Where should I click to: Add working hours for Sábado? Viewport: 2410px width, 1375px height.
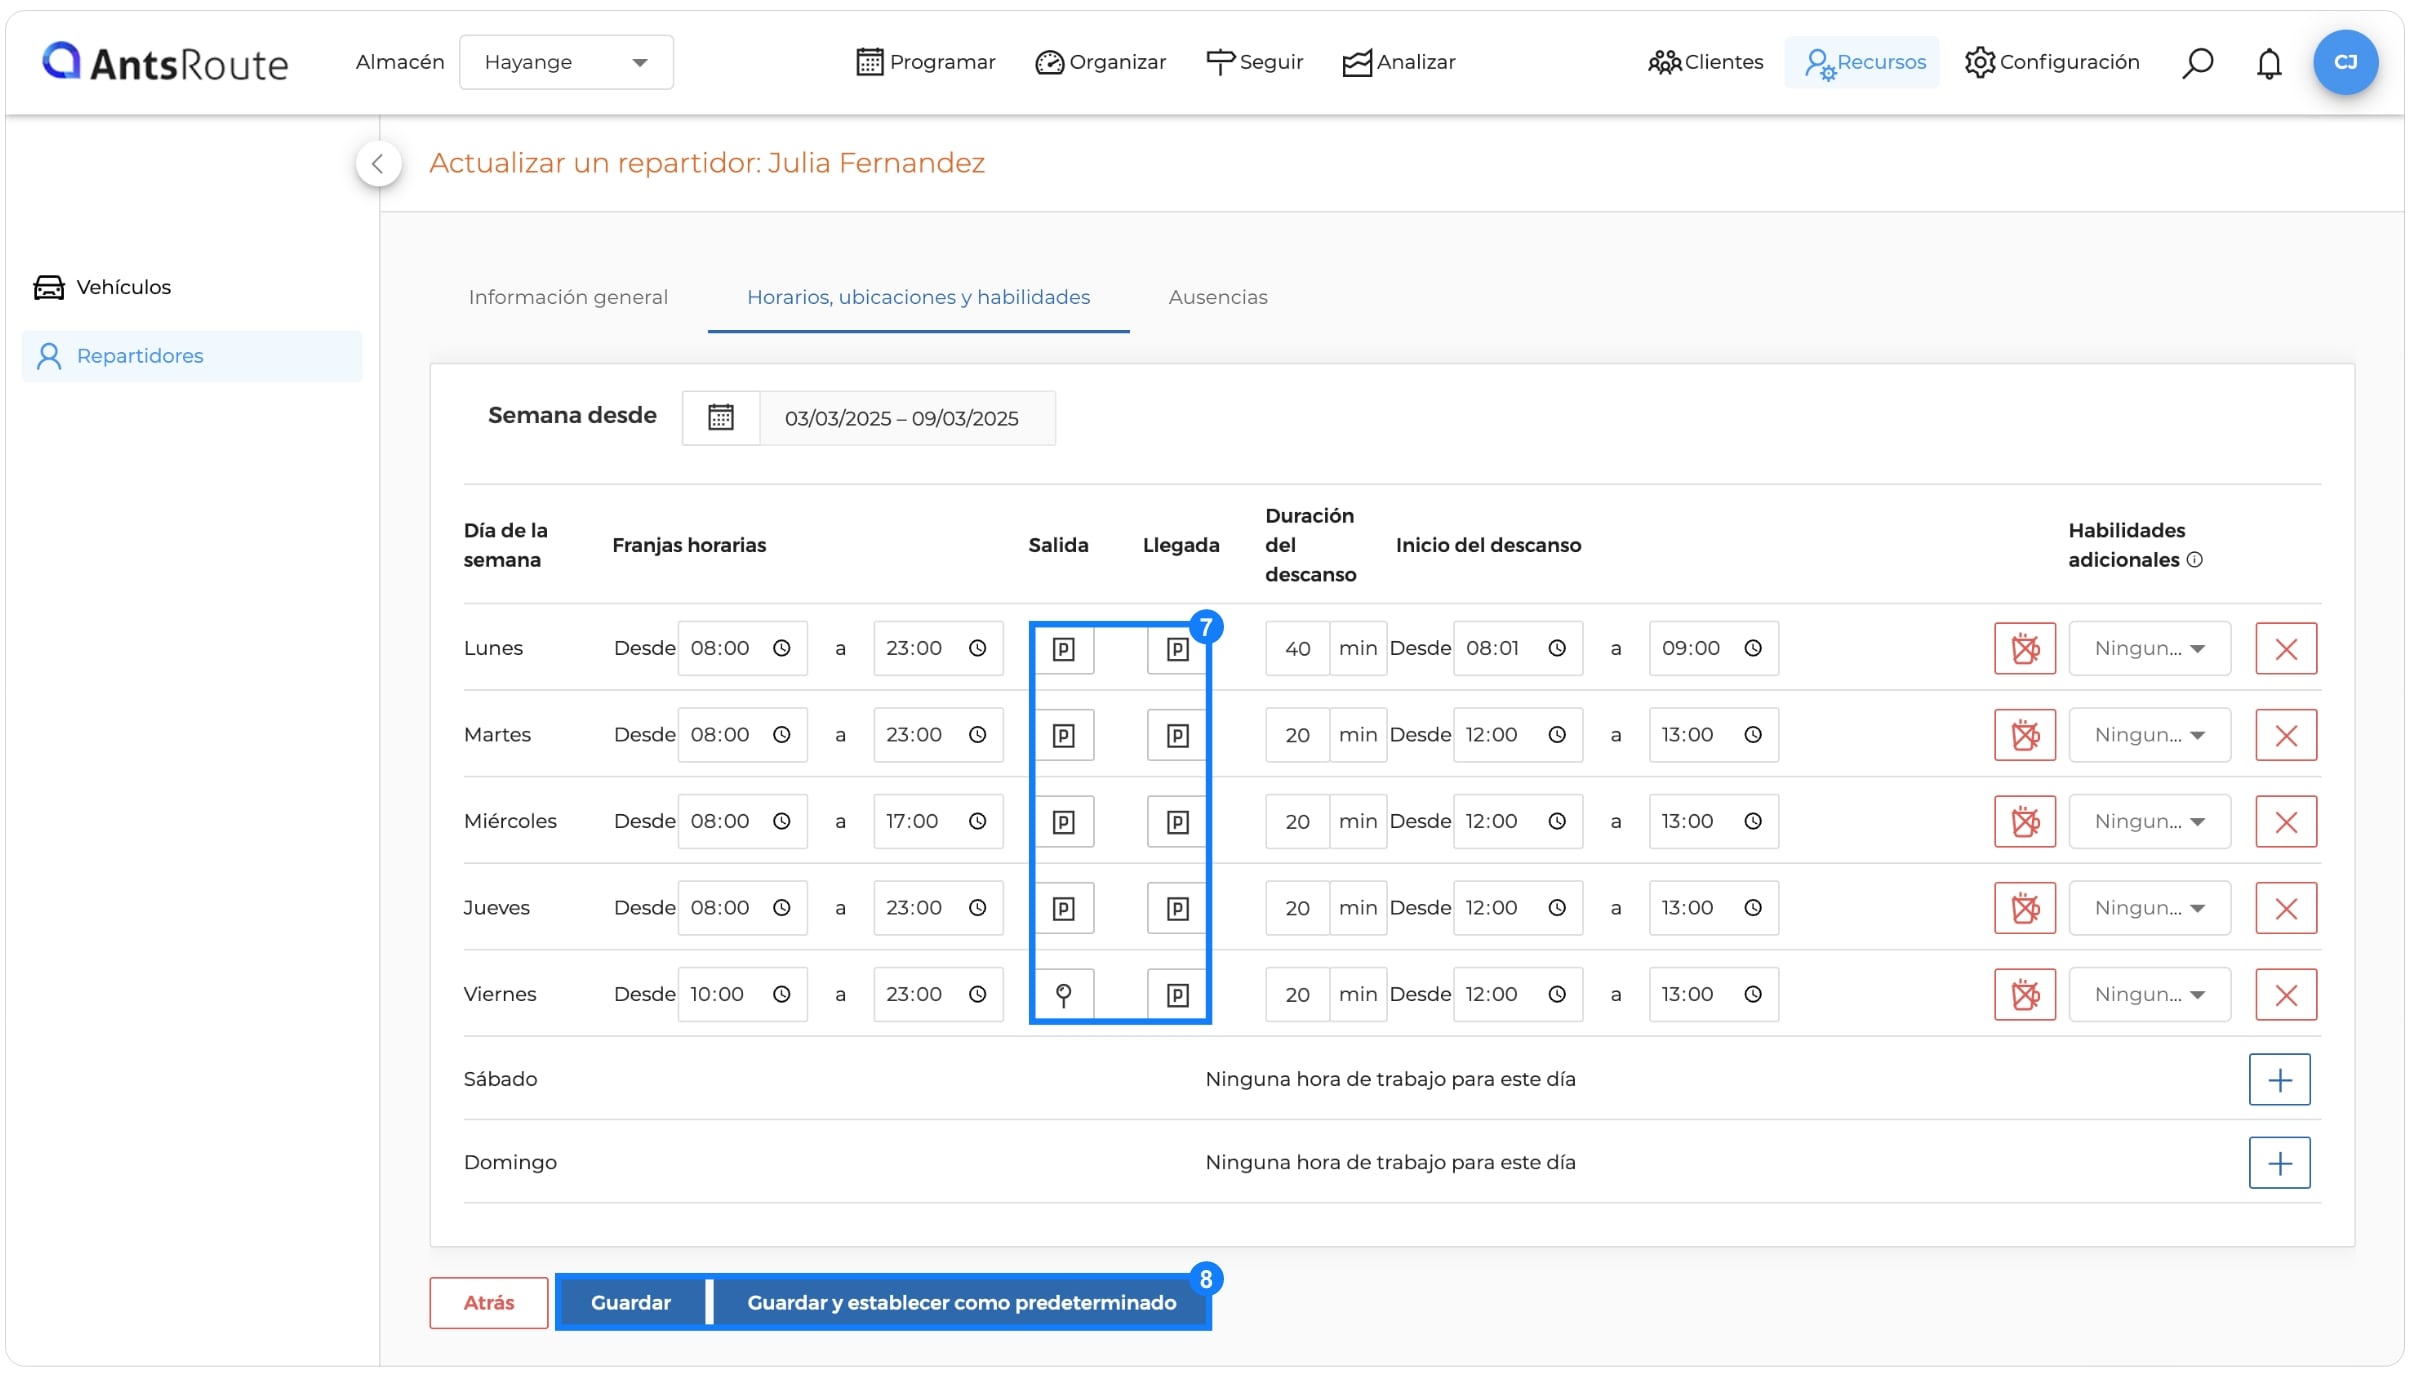click(x=2280, y=1080)
